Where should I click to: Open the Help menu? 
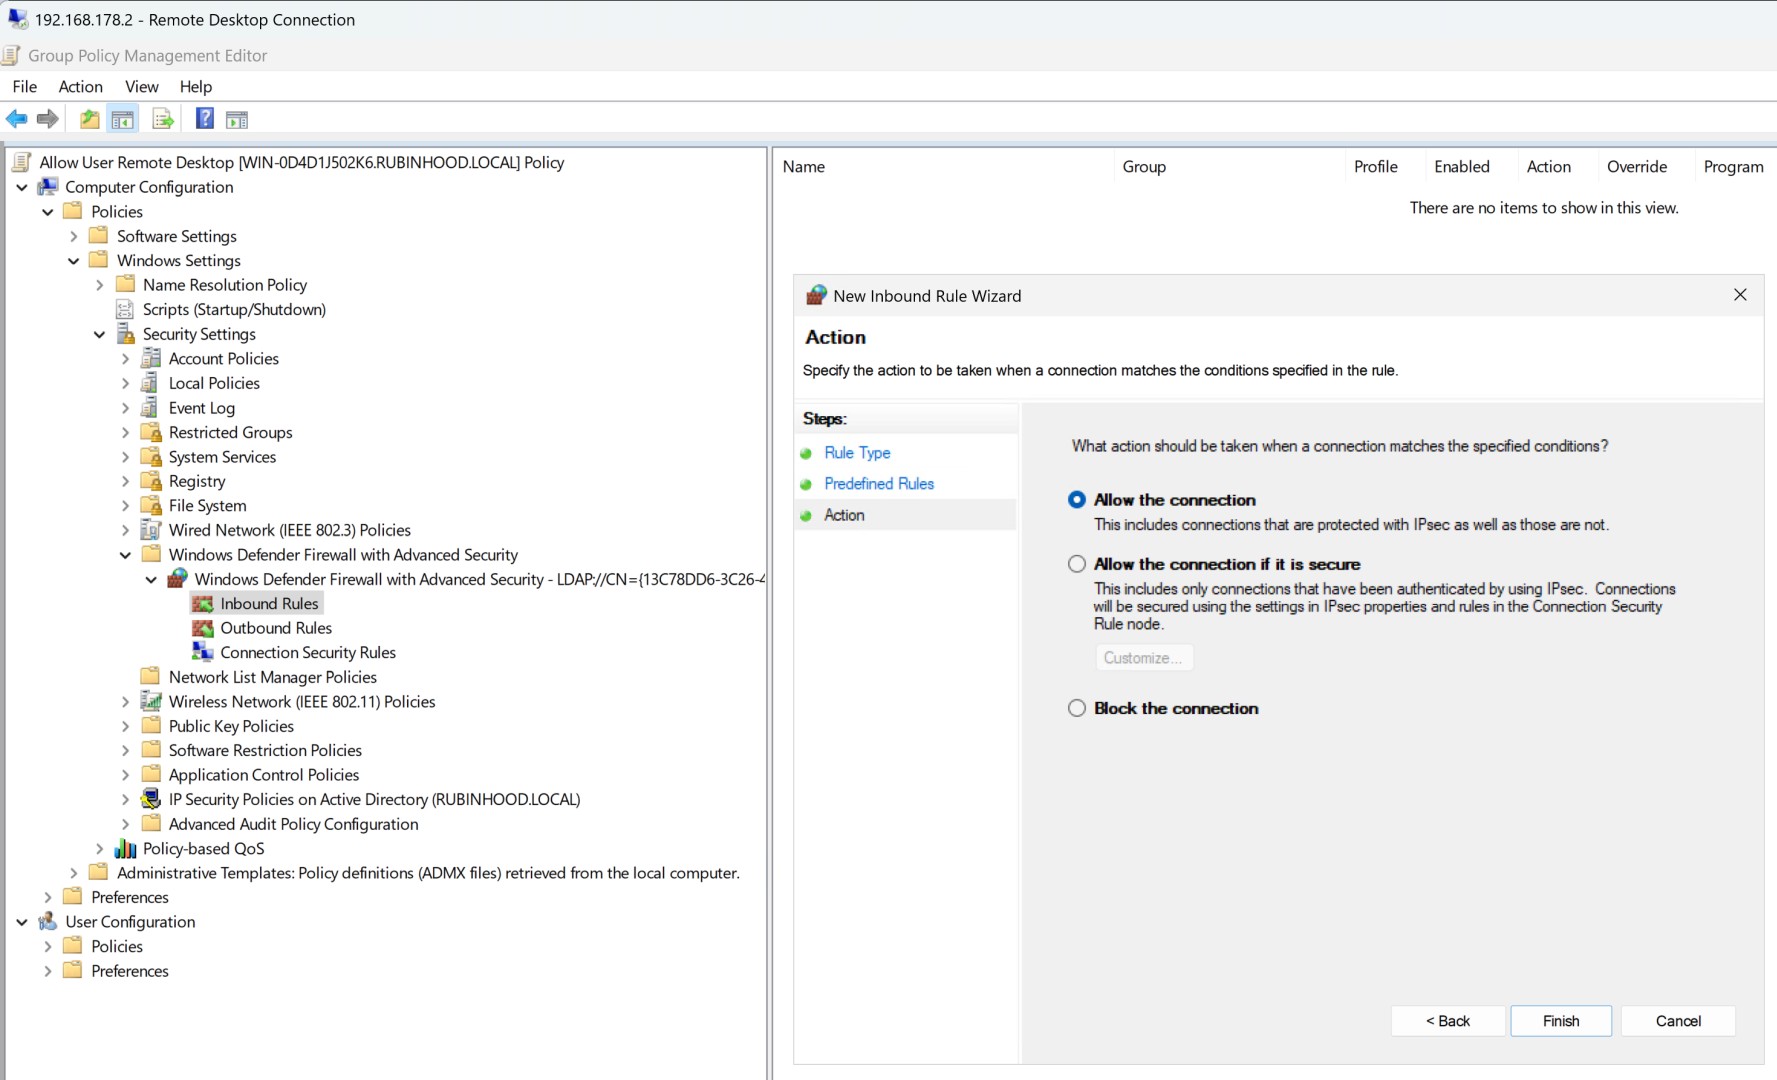196,87
